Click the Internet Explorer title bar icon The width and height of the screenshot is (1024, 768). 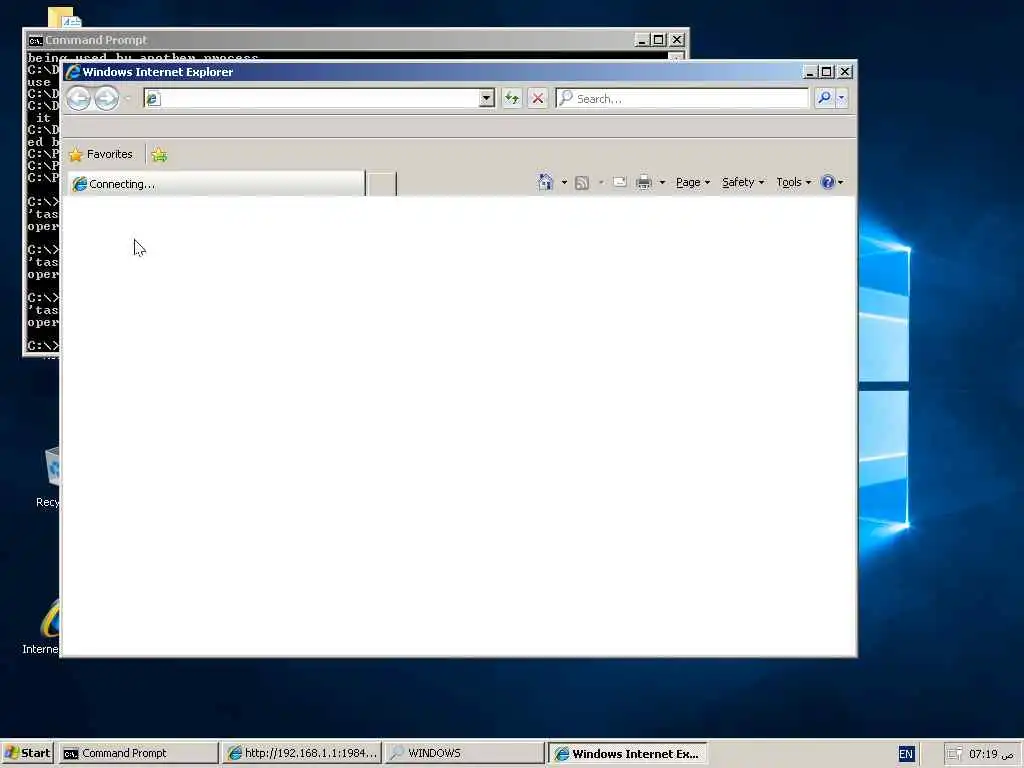(x=72, y=72)
